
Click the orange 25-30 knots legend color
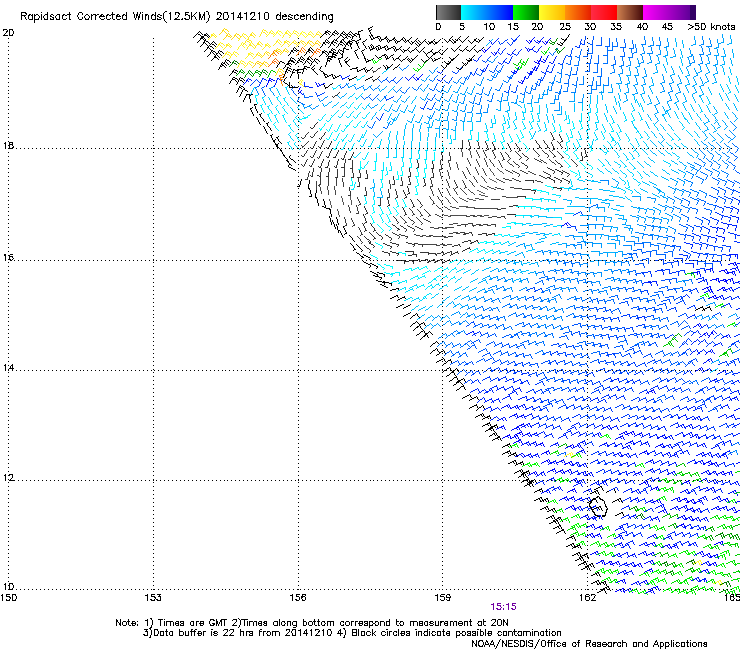(578, 12)
